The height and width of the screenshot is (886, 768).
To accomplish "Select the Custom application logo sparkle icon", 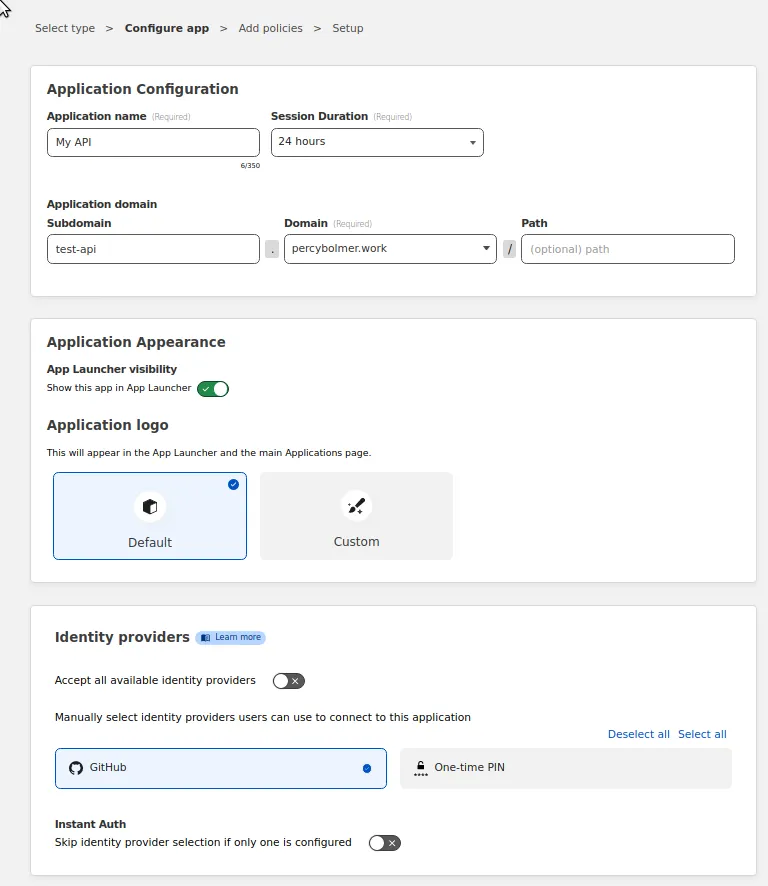I will 356,506.
